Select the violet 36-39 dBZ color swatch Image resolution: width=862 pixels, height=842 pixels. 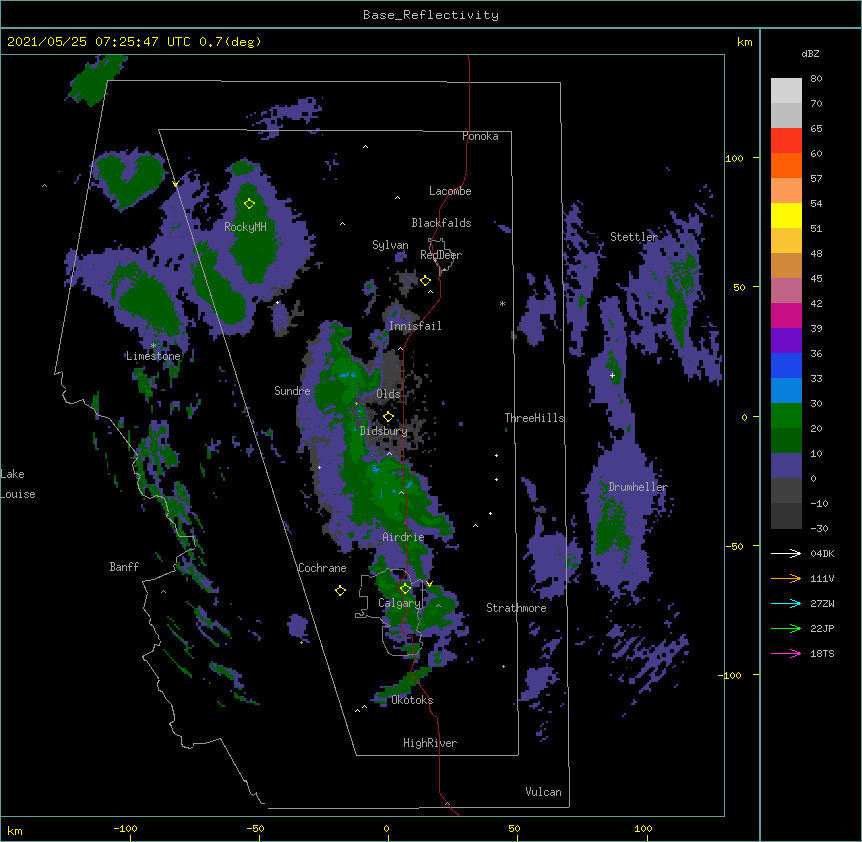click(786, 341)
